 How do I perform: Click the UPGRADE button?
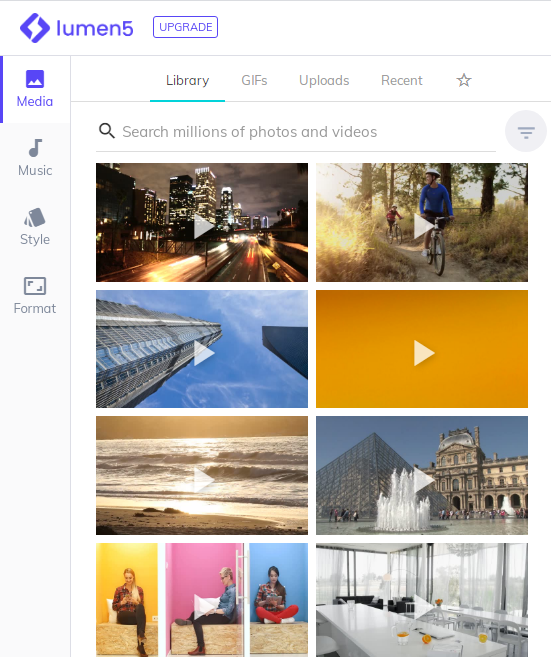[185, 27]
